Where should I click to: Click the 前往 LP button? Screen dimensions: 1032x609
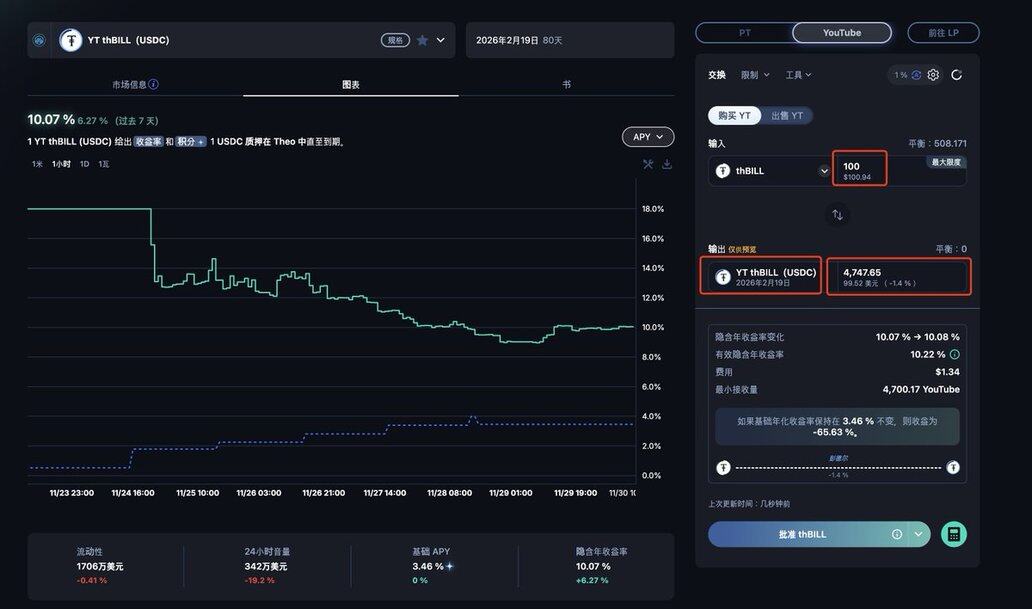pos(943,33)
